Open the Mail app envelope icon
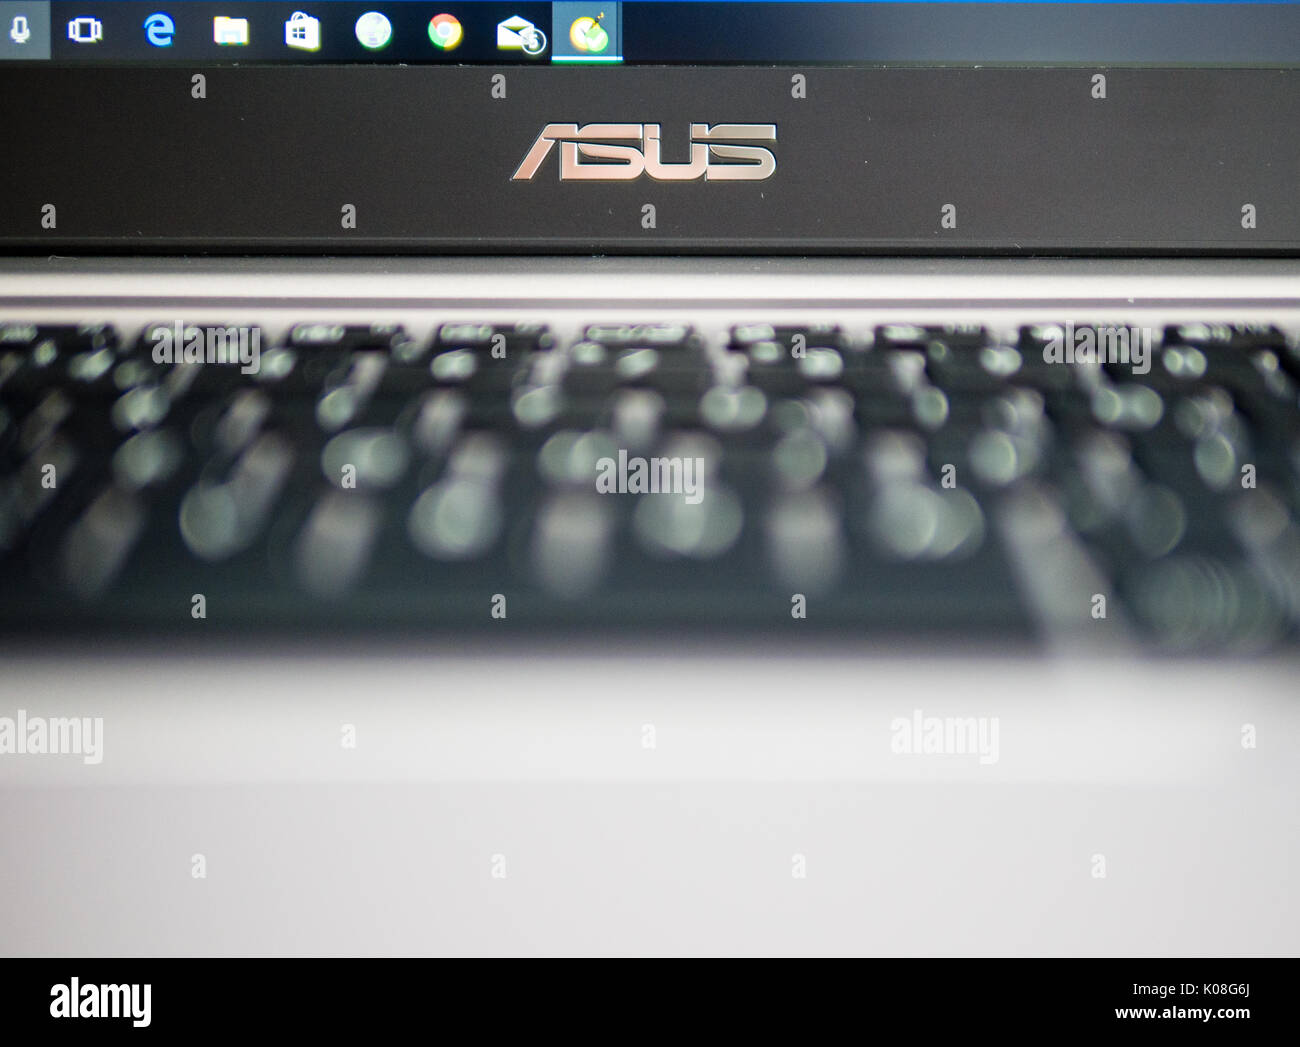Image resolution: width=1300 pixels, height=1047 pixels. (520, 34)
